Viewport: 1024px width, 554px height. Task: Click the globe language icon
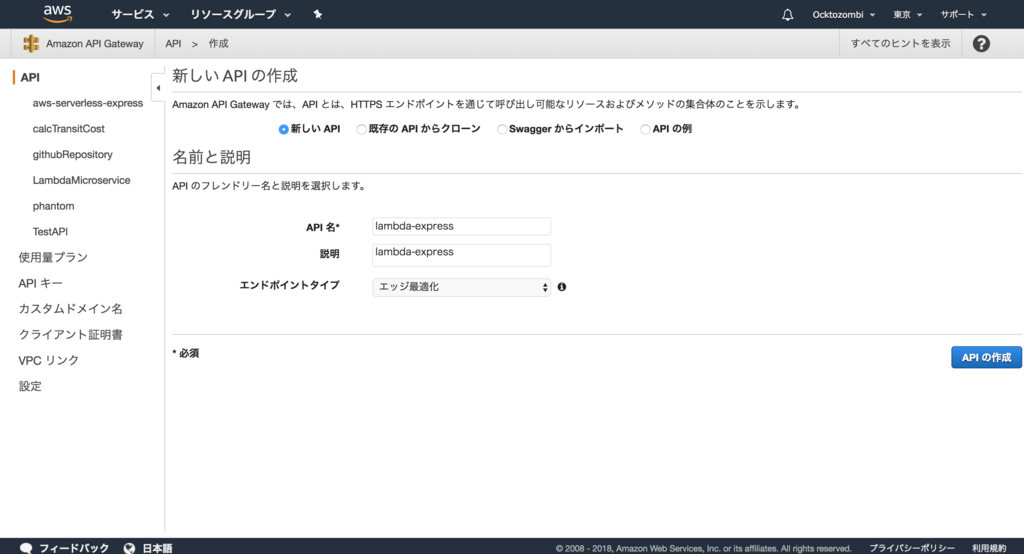point(129,548)
